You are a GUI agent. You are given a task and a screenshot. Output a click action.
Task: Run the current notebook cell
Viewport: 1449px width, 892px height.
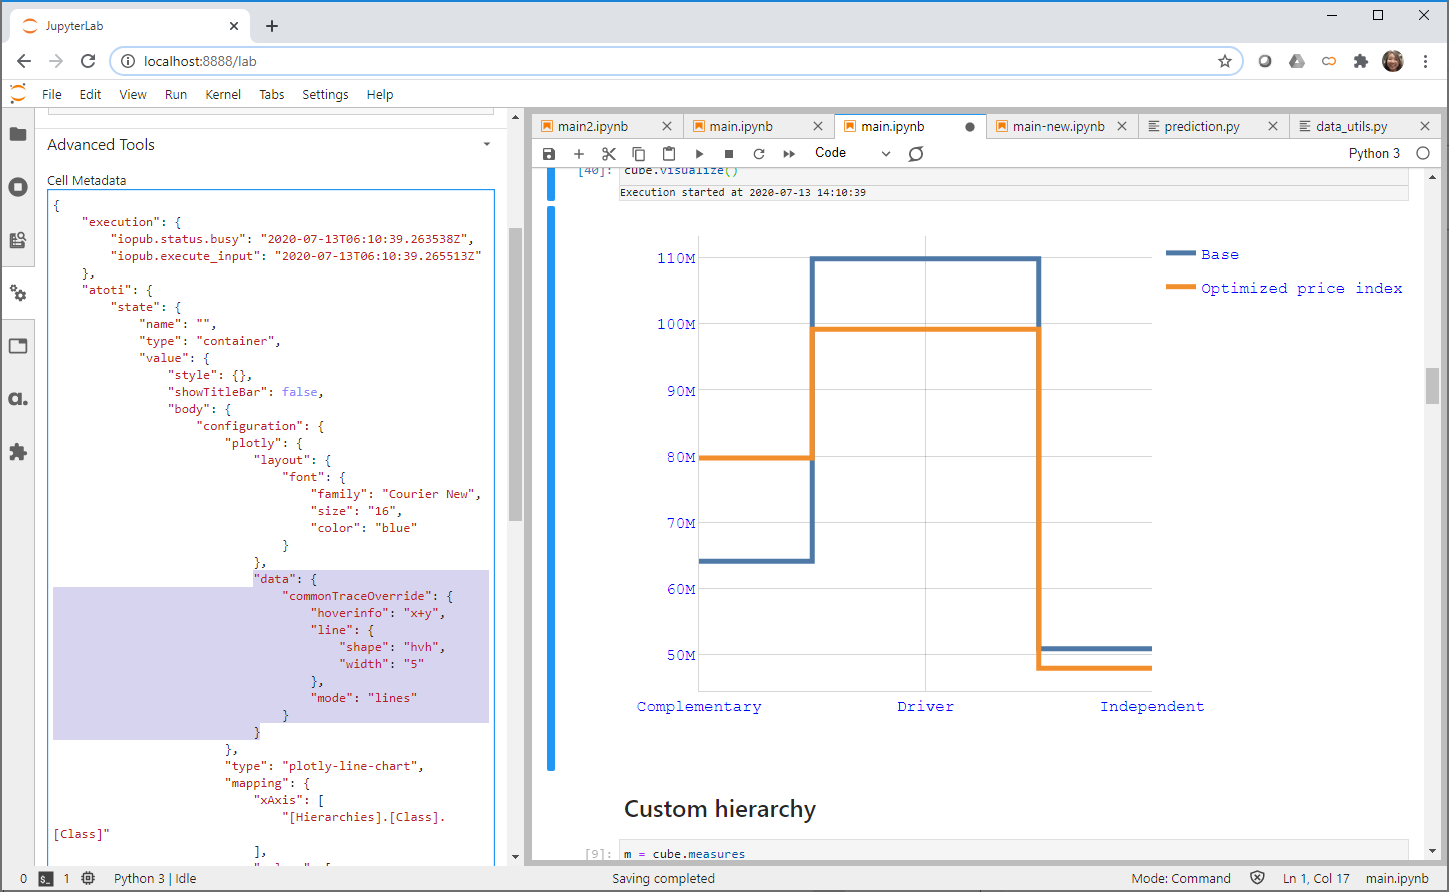click(699, 153)
